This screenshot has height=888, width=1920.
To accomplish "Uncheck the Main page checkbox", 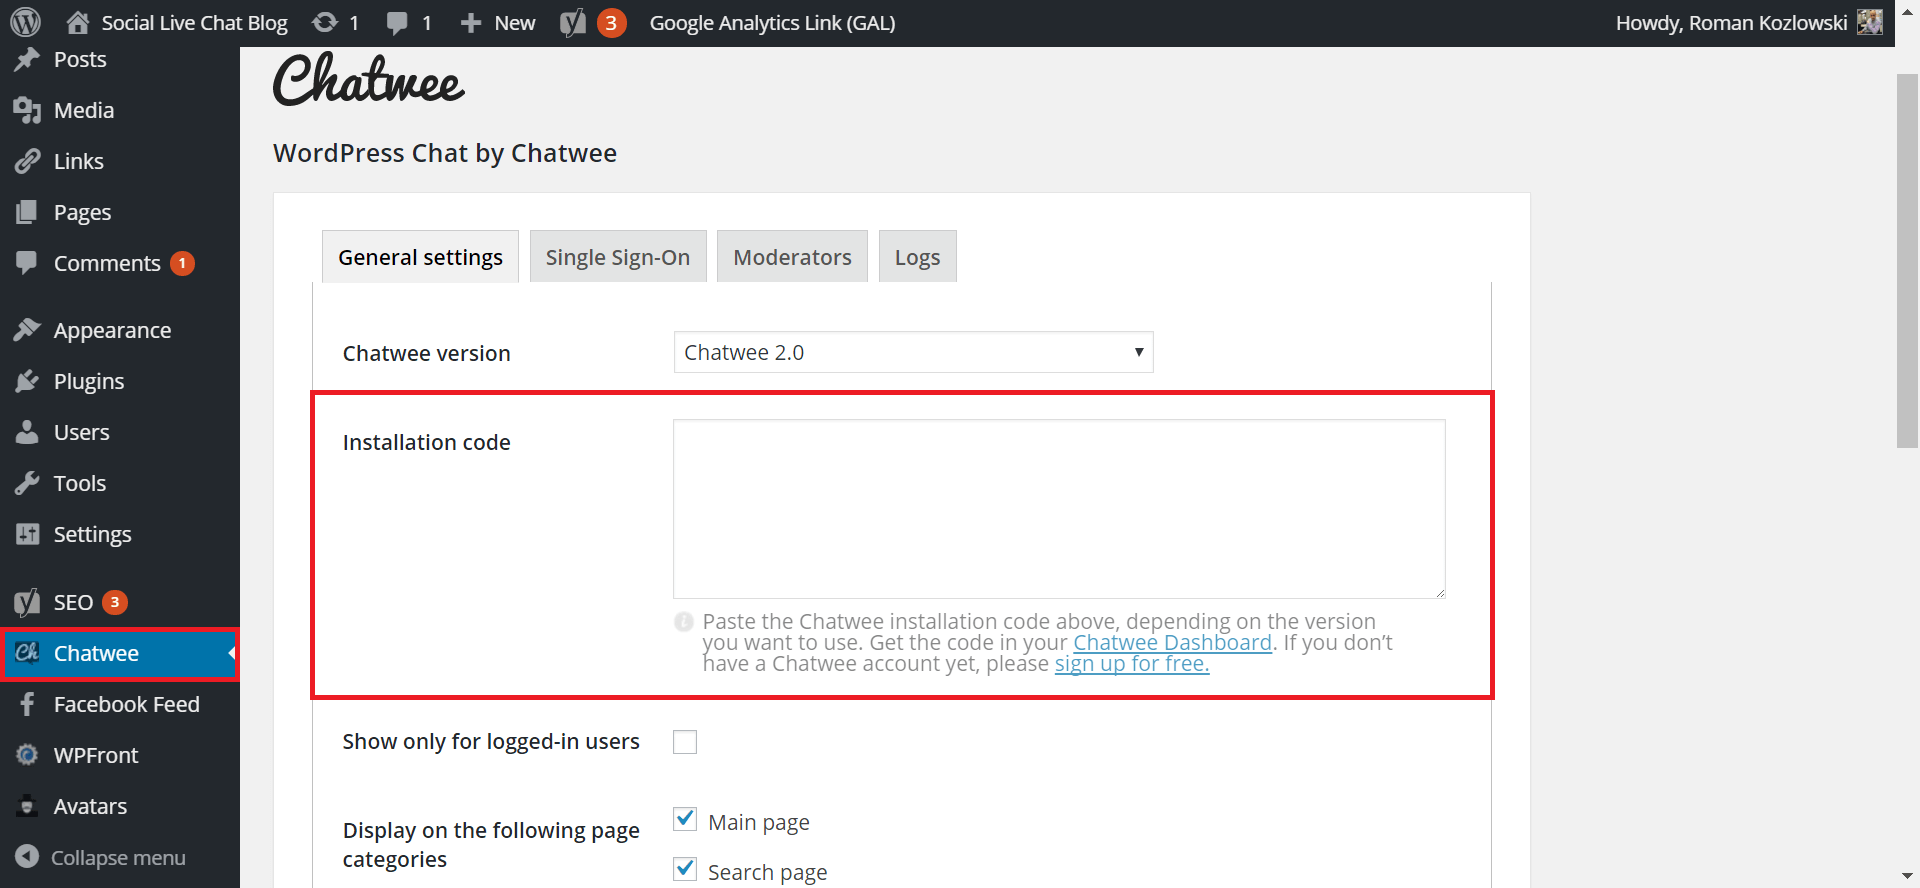I will pyautogui.click(x=685, y=820).
